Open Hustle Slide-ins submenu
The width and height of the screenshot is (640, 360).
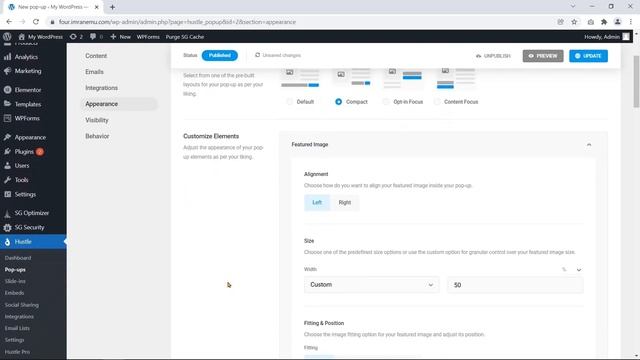pos(15,281)
